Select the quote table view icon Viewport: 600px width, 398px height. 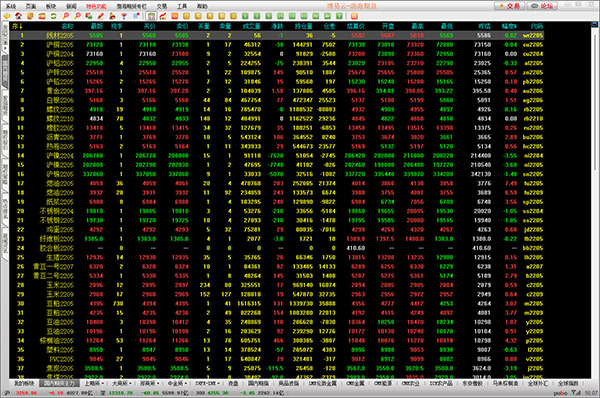pos(152,16)
